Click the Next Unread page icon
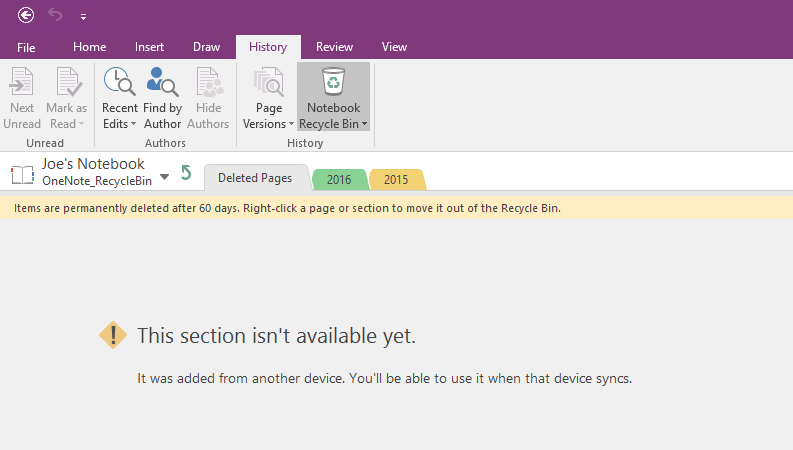This screenshot has width=793, height=450. point(22,82)
